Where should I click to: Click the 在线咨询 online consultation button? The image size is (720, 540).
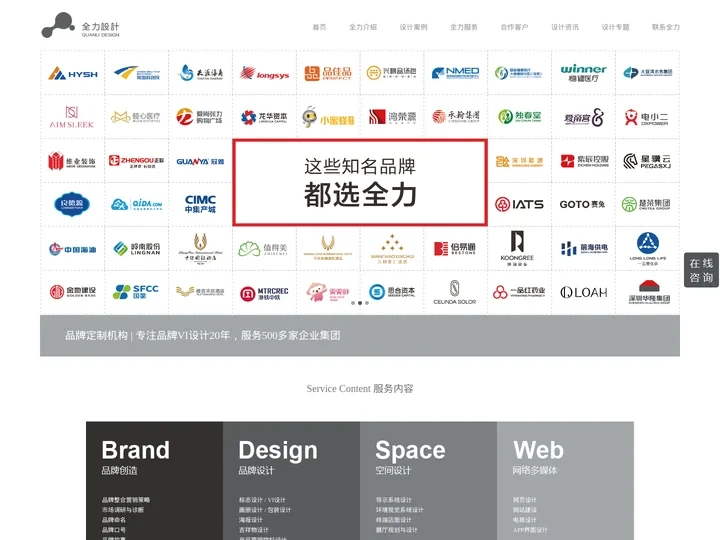pyautogui.click(x=701, y=270)
